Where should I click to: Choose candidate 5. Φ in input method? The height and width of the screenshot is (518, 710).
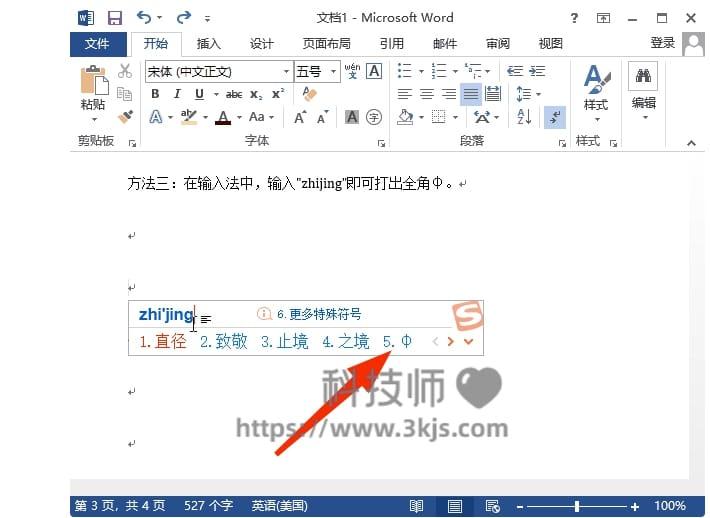pos(397,341)
